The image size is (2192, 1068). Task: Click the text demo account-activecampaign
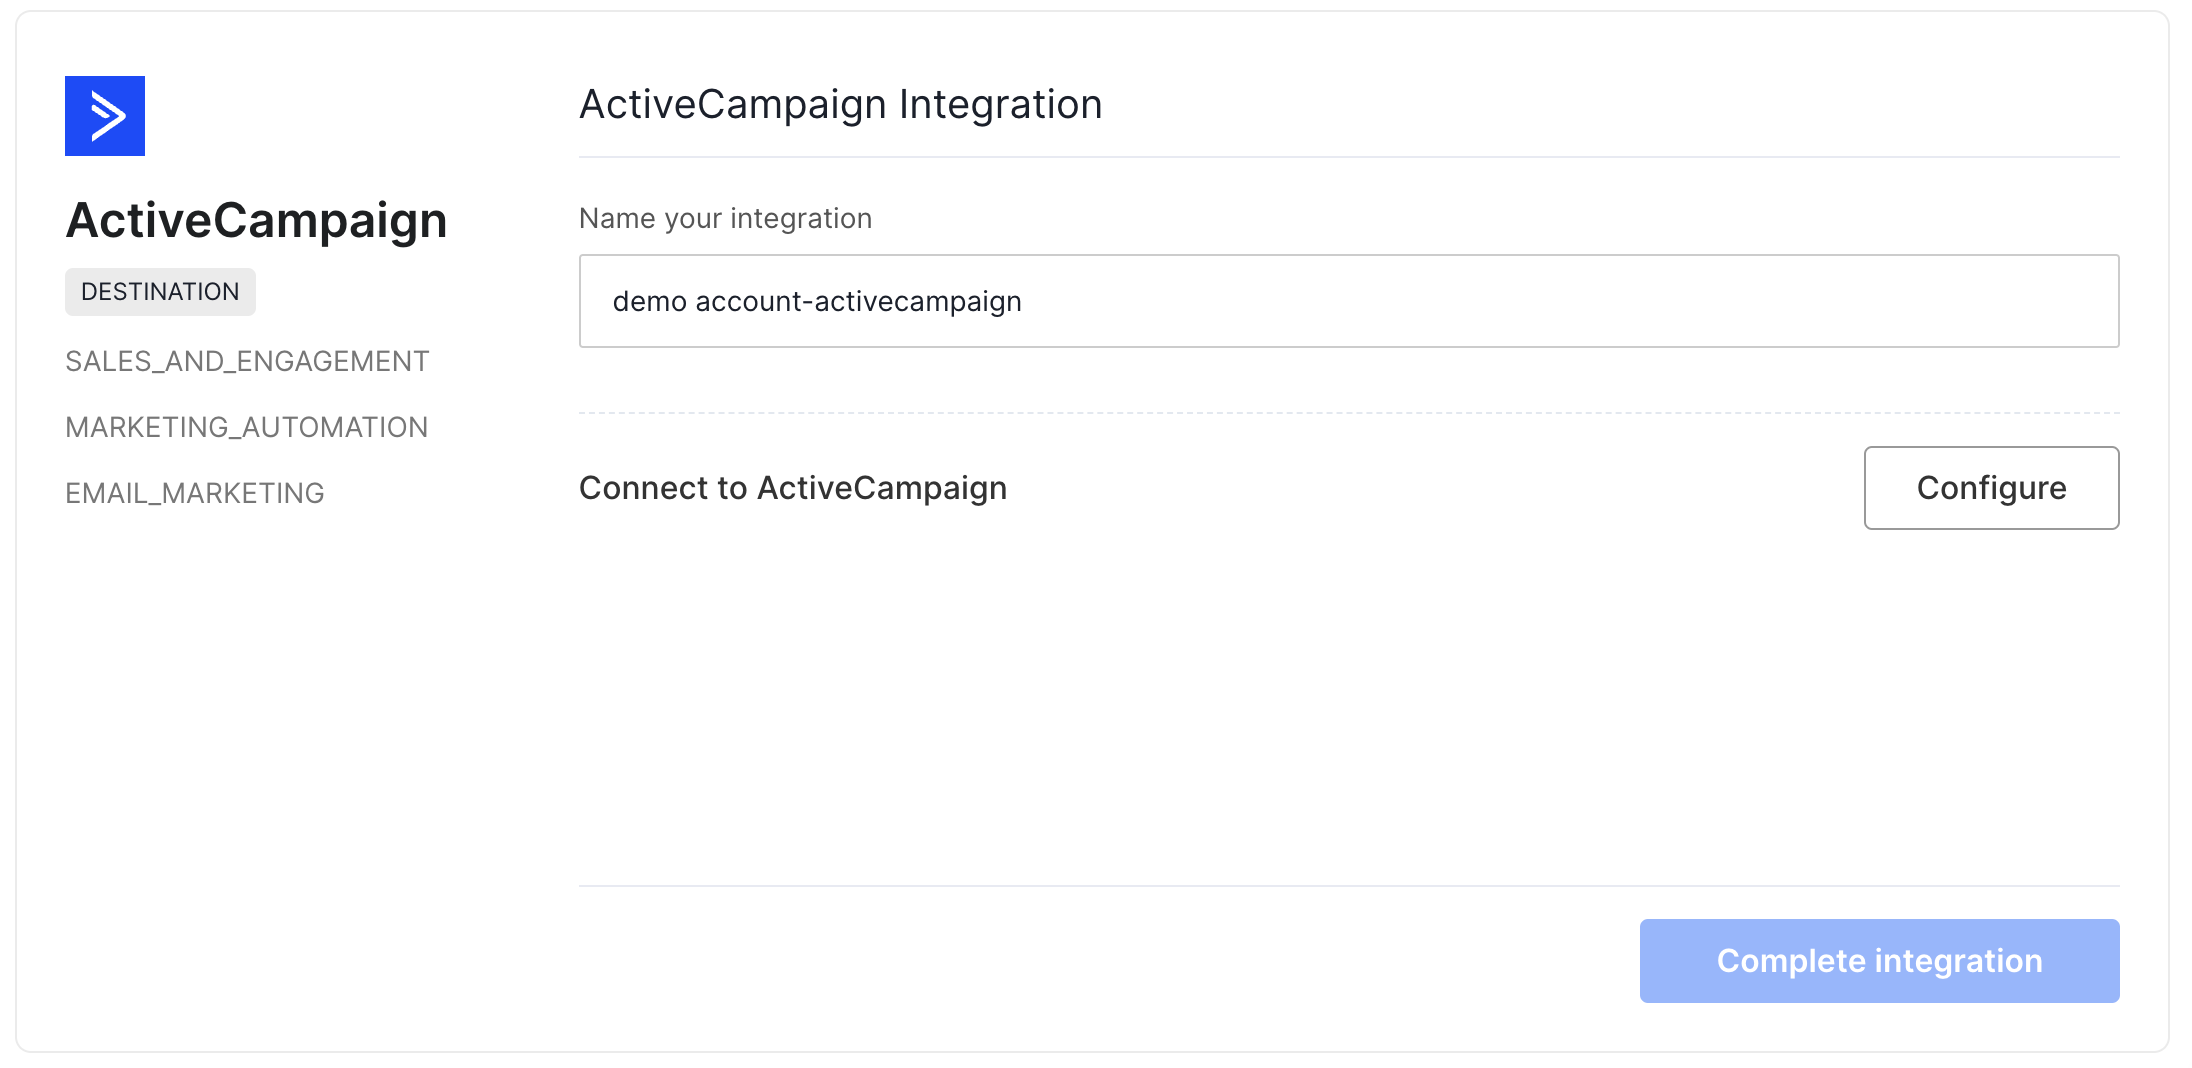coord(816,301)
